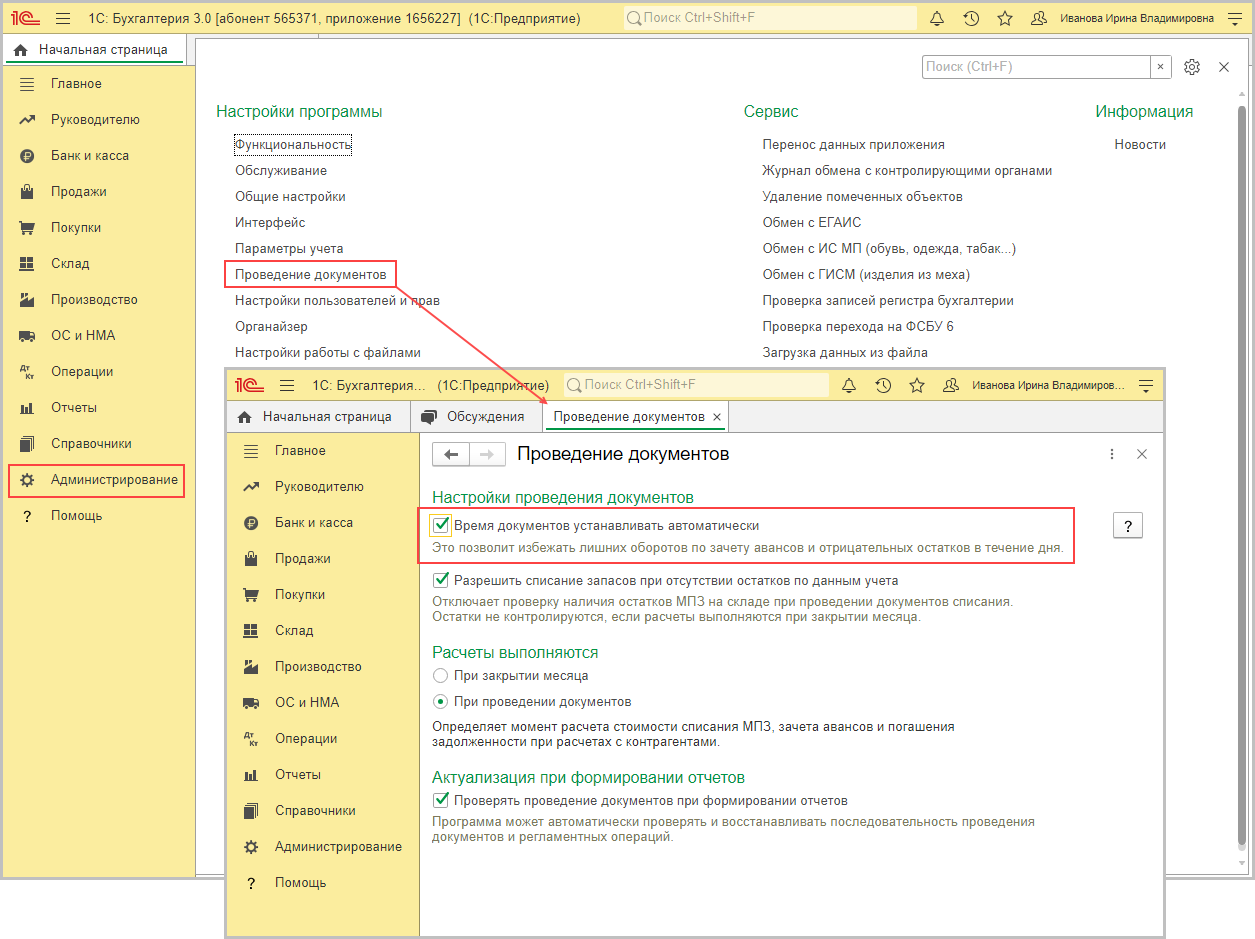
Task: Open notifications bell in back window
Action: tap(937, 18)
